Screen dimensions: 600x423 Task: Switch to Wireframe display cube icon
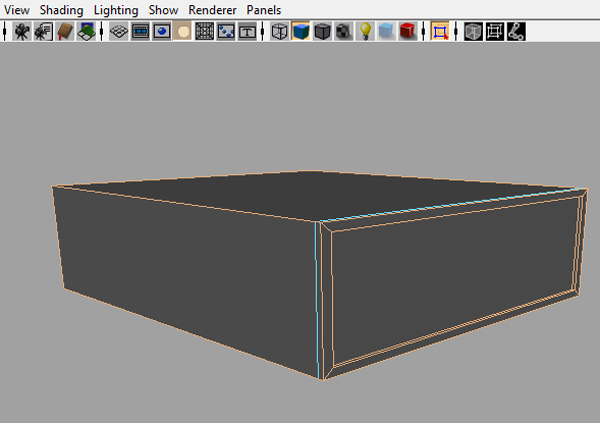(x=279, y=31)
